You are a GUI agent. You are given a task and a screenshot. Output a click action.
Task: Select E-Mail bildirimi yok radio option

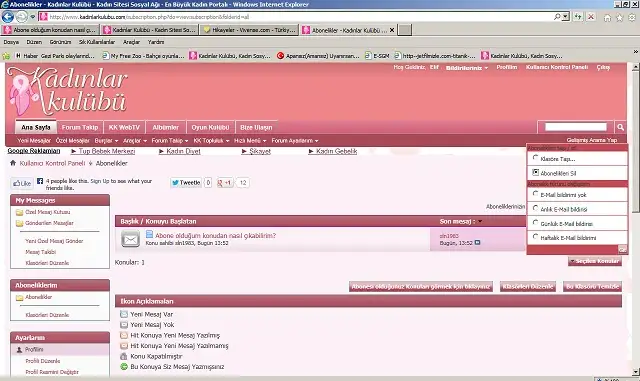coord(536,194)
